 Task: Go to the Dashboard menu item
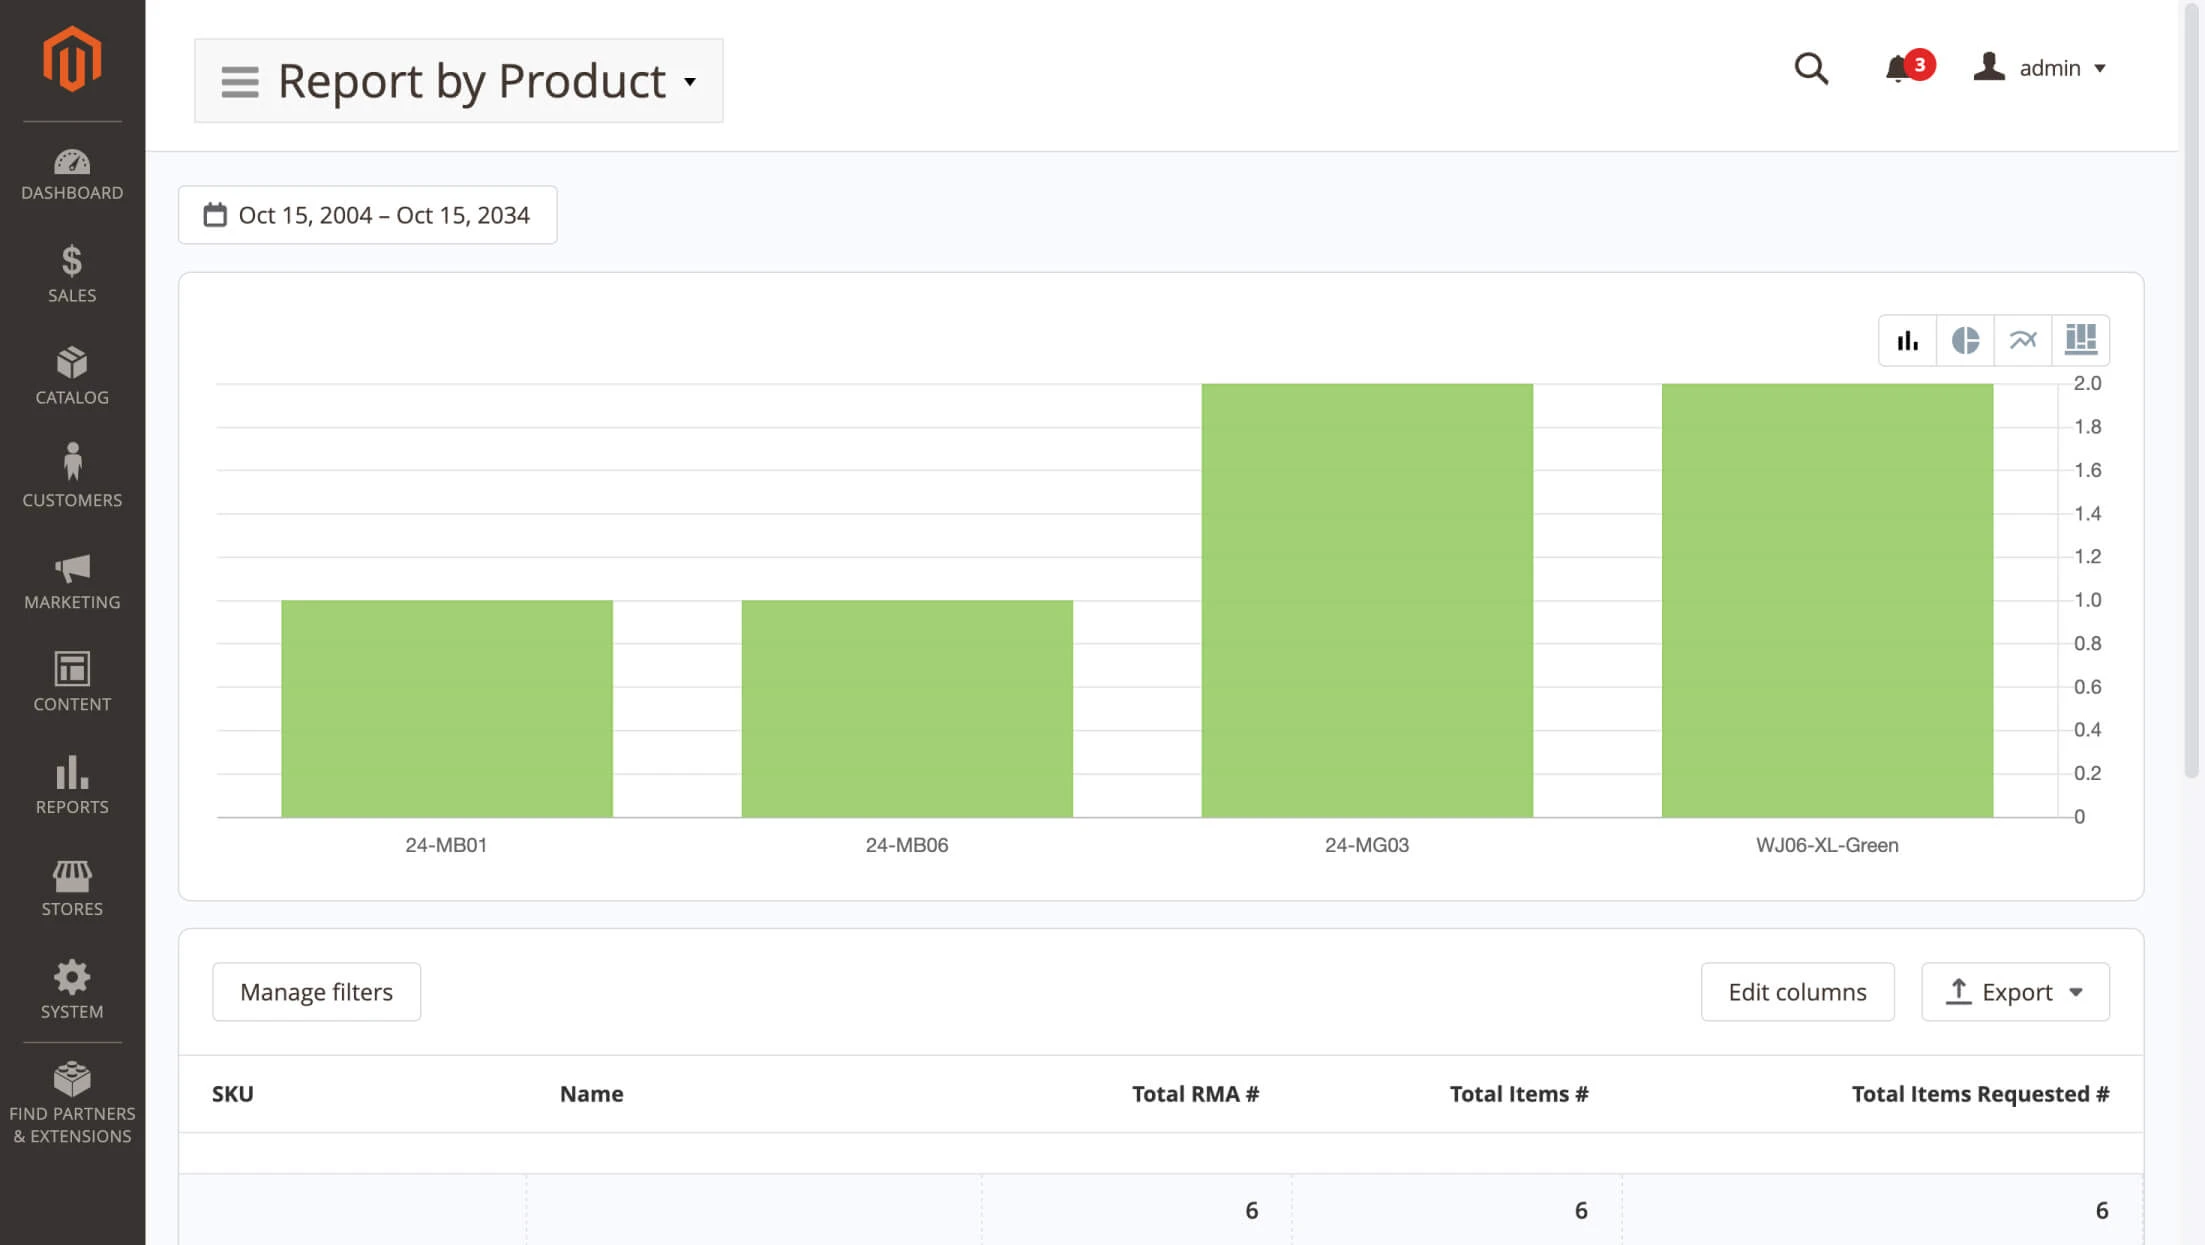[x=71, y=170]
